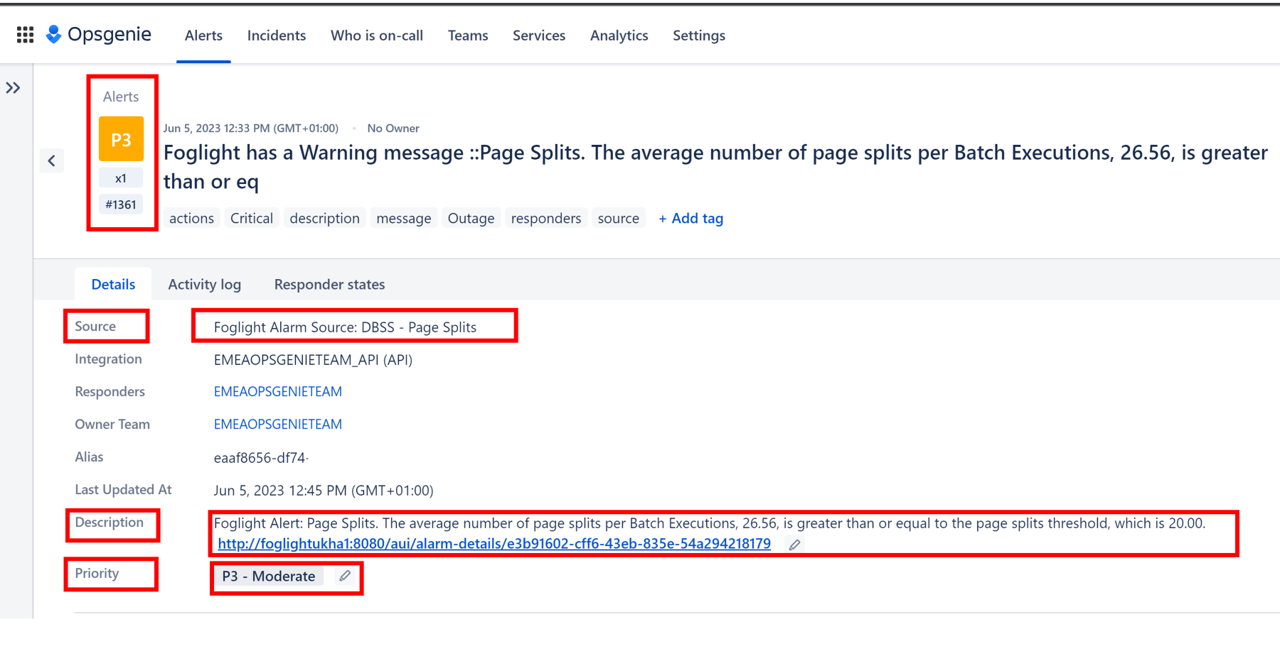Click the + Add tag link

(690, 218)
